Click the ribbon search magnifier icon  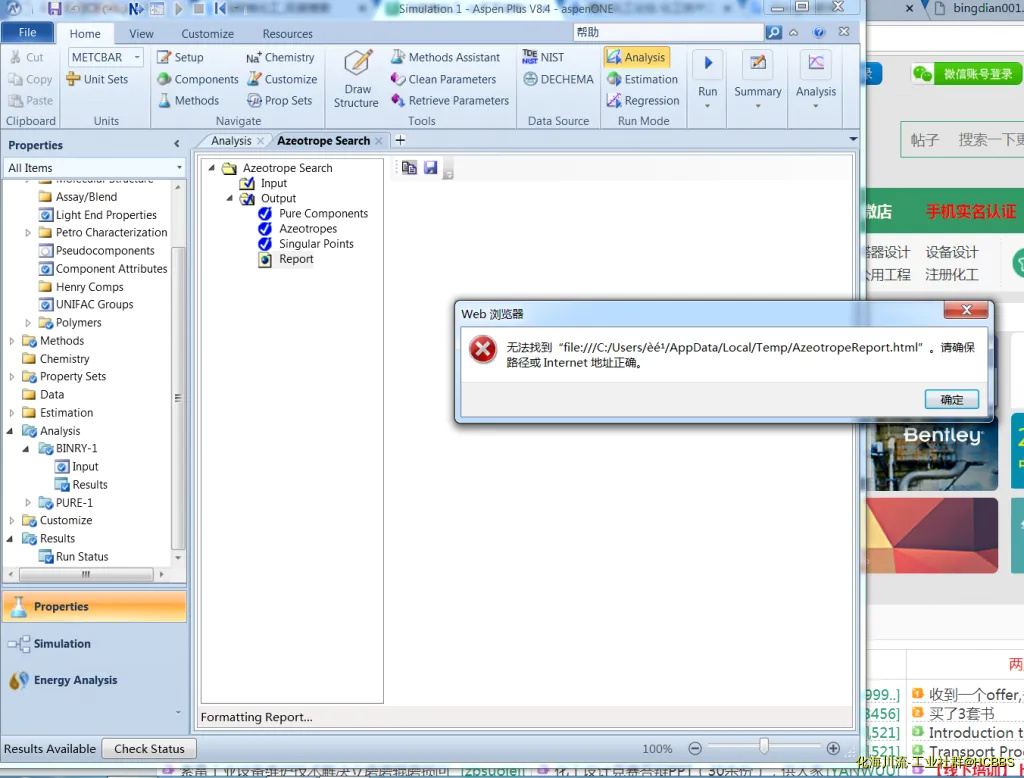[774, 32]
